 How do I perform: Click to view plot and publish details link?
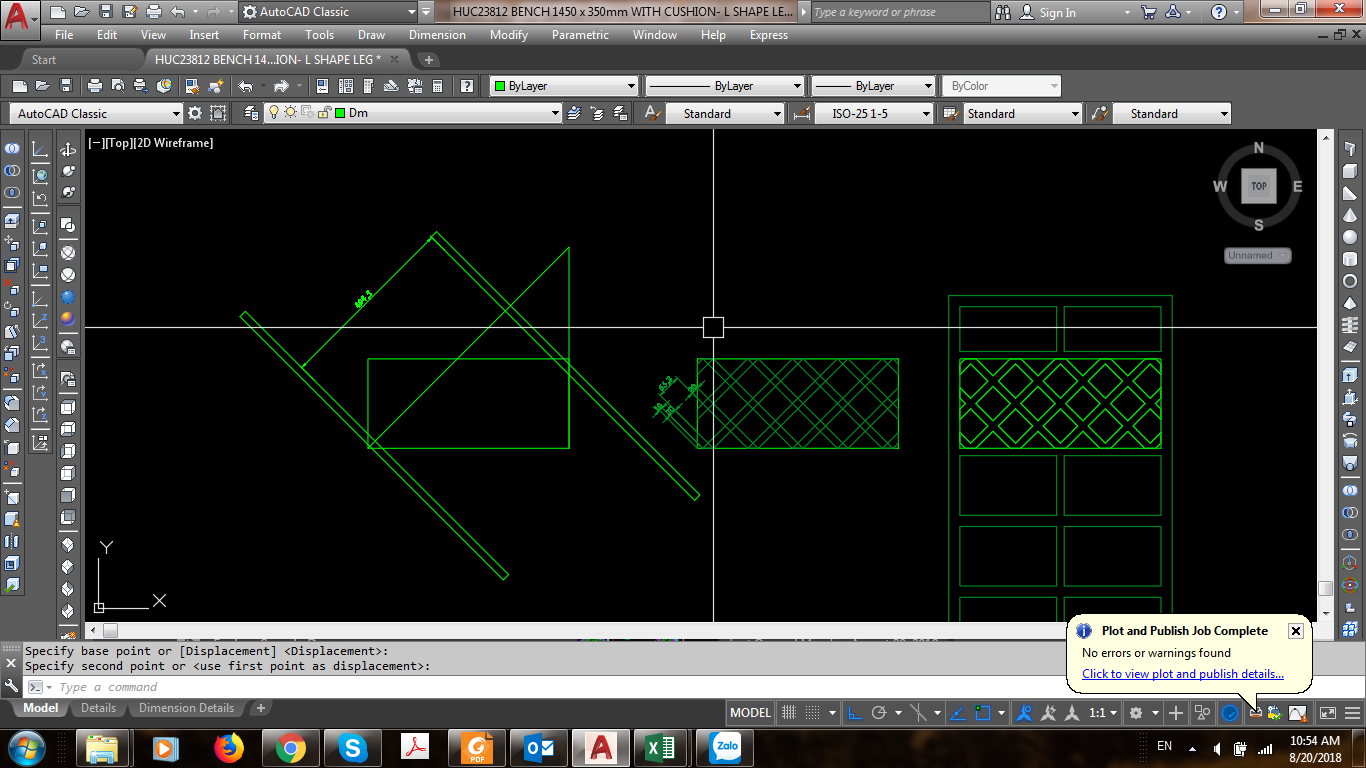coord(1183,674)
